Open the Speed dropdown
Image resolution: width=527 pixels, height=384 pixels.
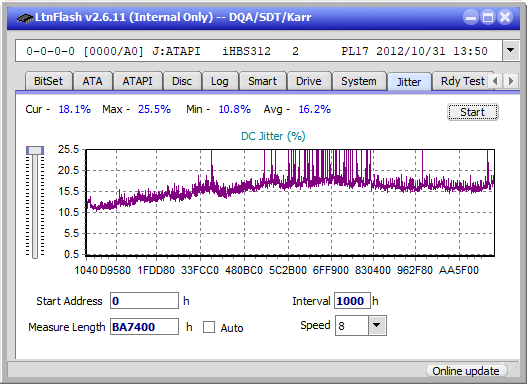[x=377, y=326]
